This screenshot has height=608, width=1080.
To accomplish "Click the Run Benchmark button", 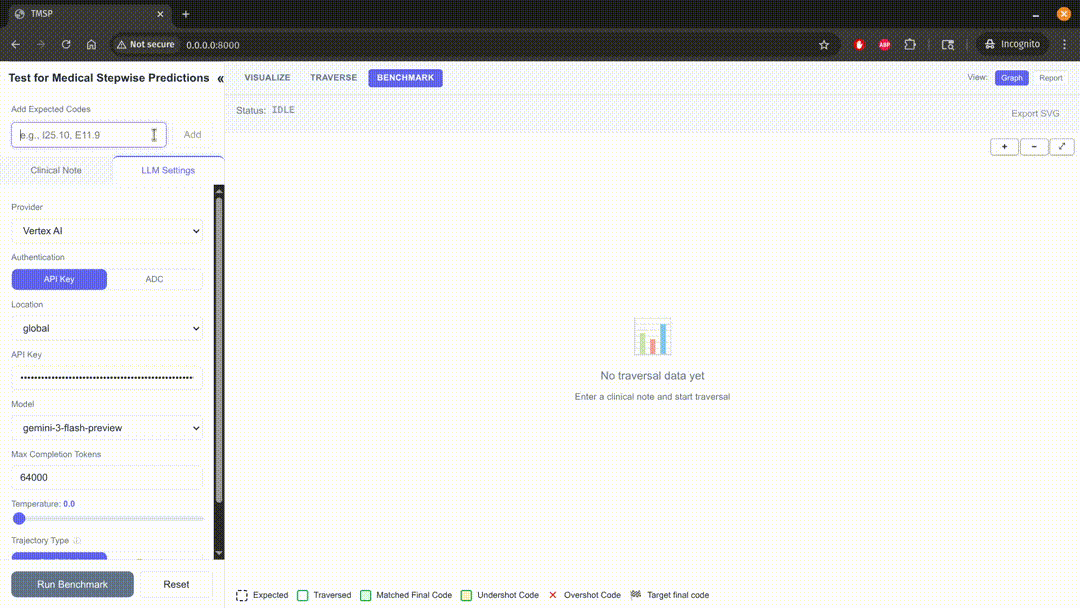I will 72,585.
